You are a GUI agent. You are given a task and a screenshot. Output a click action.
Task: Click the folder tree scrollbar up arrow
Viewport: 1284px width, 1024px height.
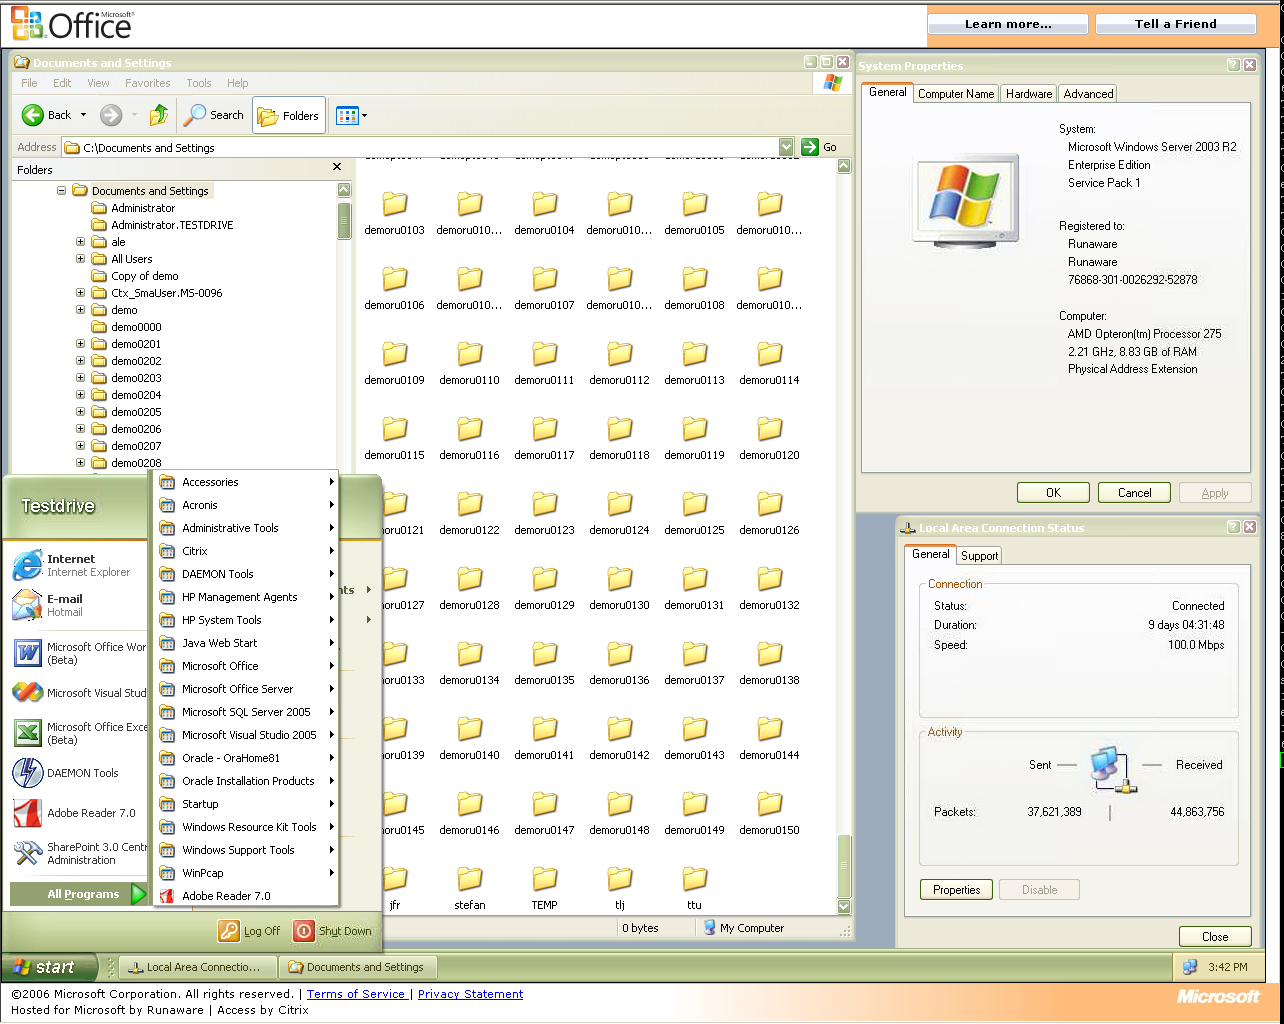click(x=344, y=190)
